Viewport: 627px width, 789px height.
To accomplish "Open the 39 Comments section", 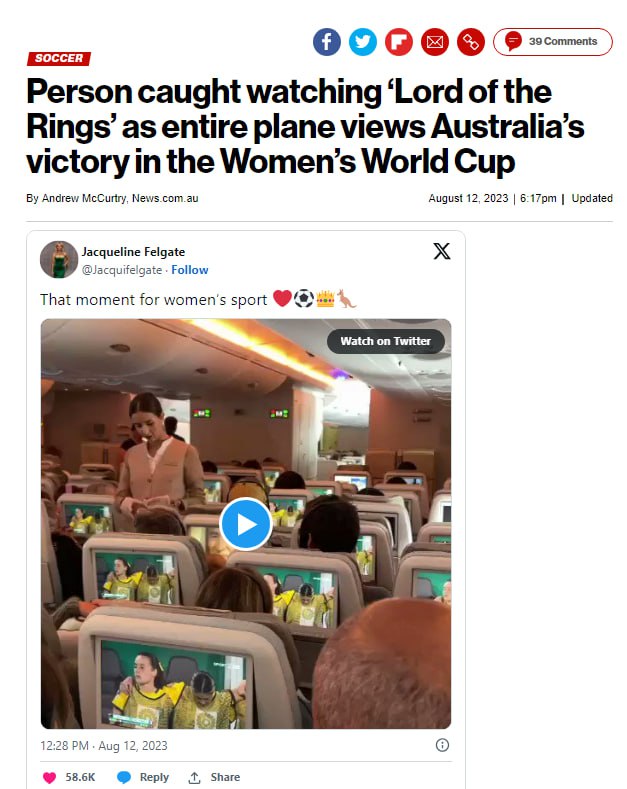I will pyautogui.click(x=553, y=42).
